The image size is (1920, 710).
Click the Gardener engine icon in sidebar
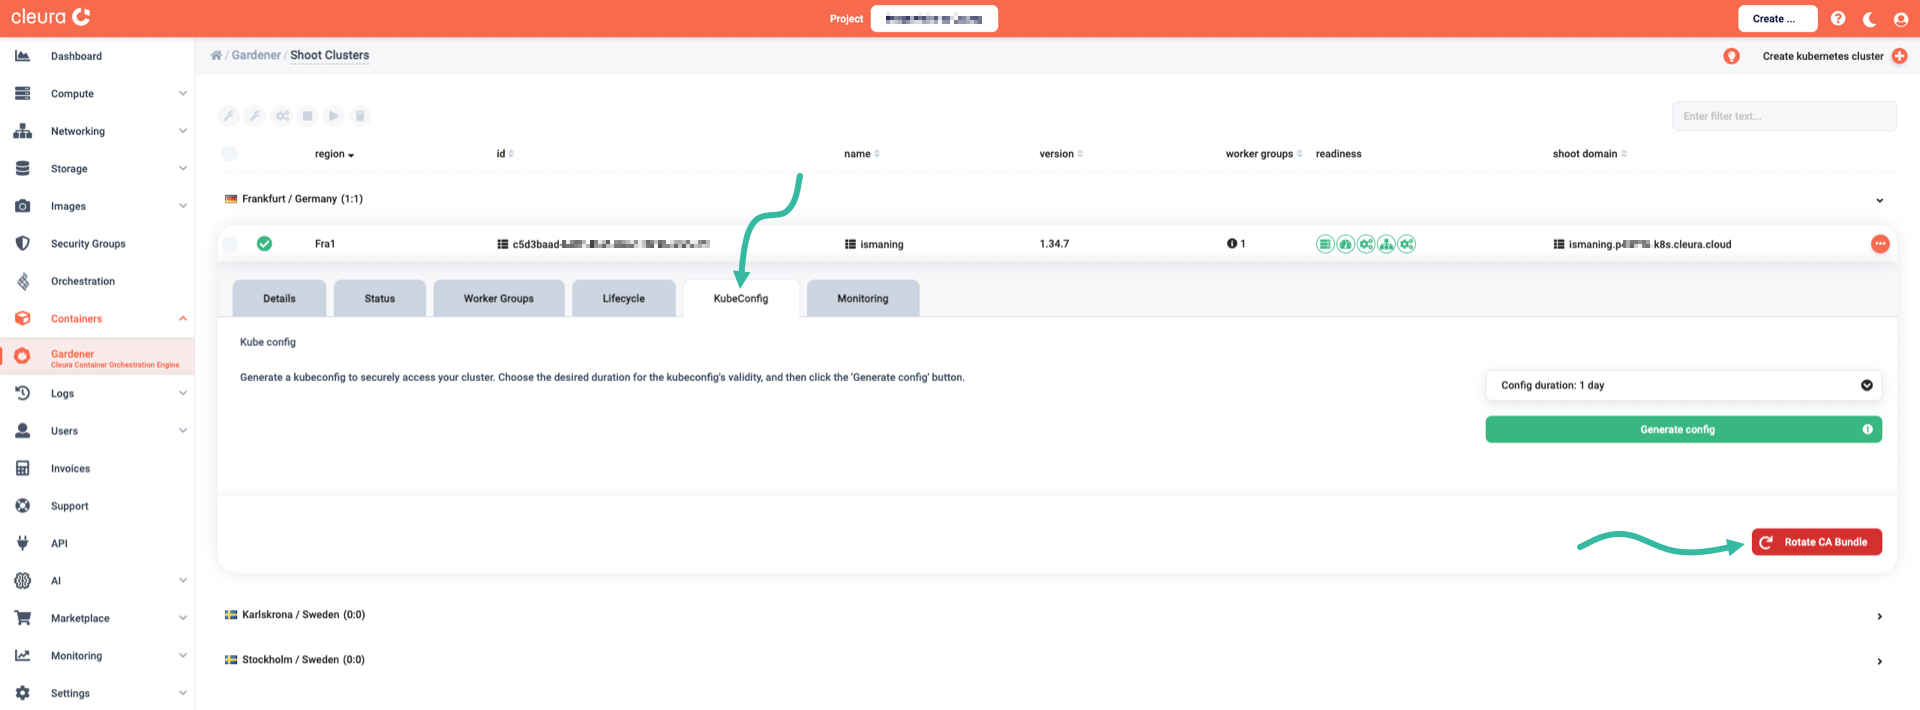(x=22, y=356)
